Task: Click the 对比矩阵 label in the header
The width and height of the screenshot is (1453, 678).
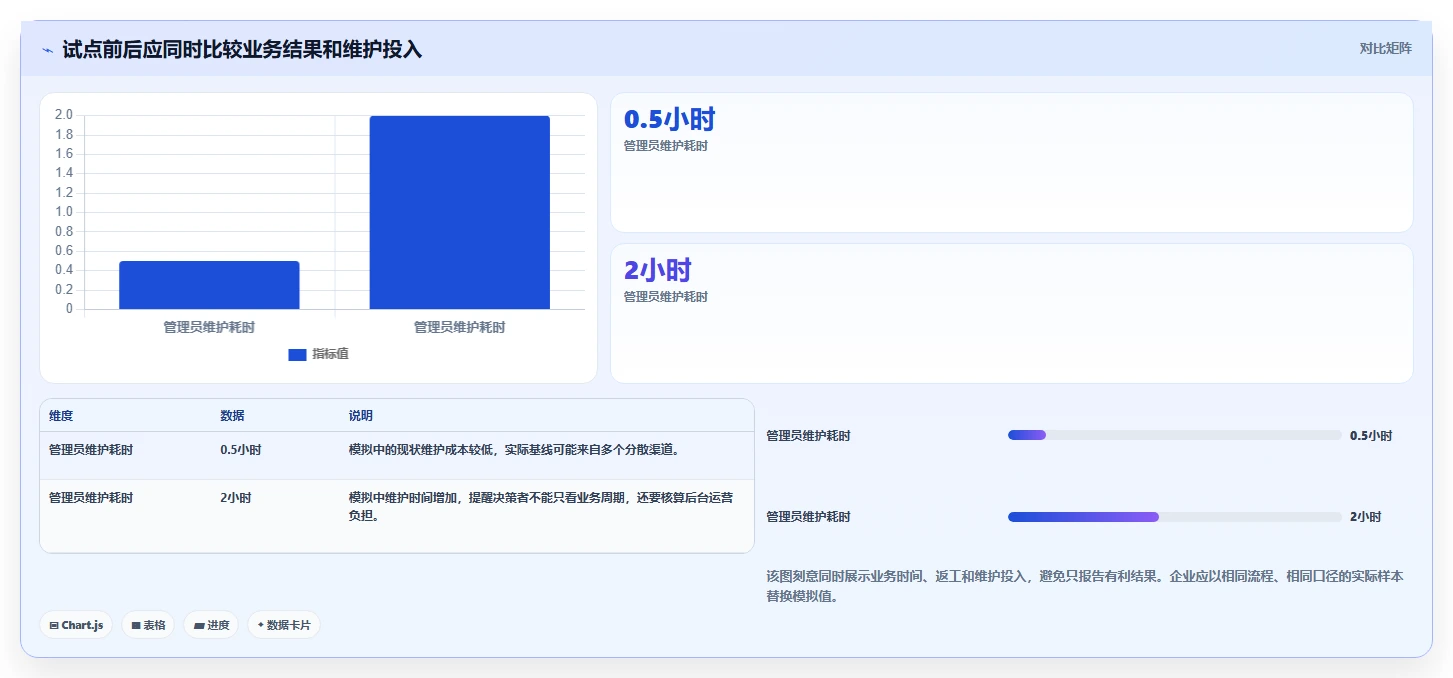Action: pyautogui.click(x=1385, y=48)
